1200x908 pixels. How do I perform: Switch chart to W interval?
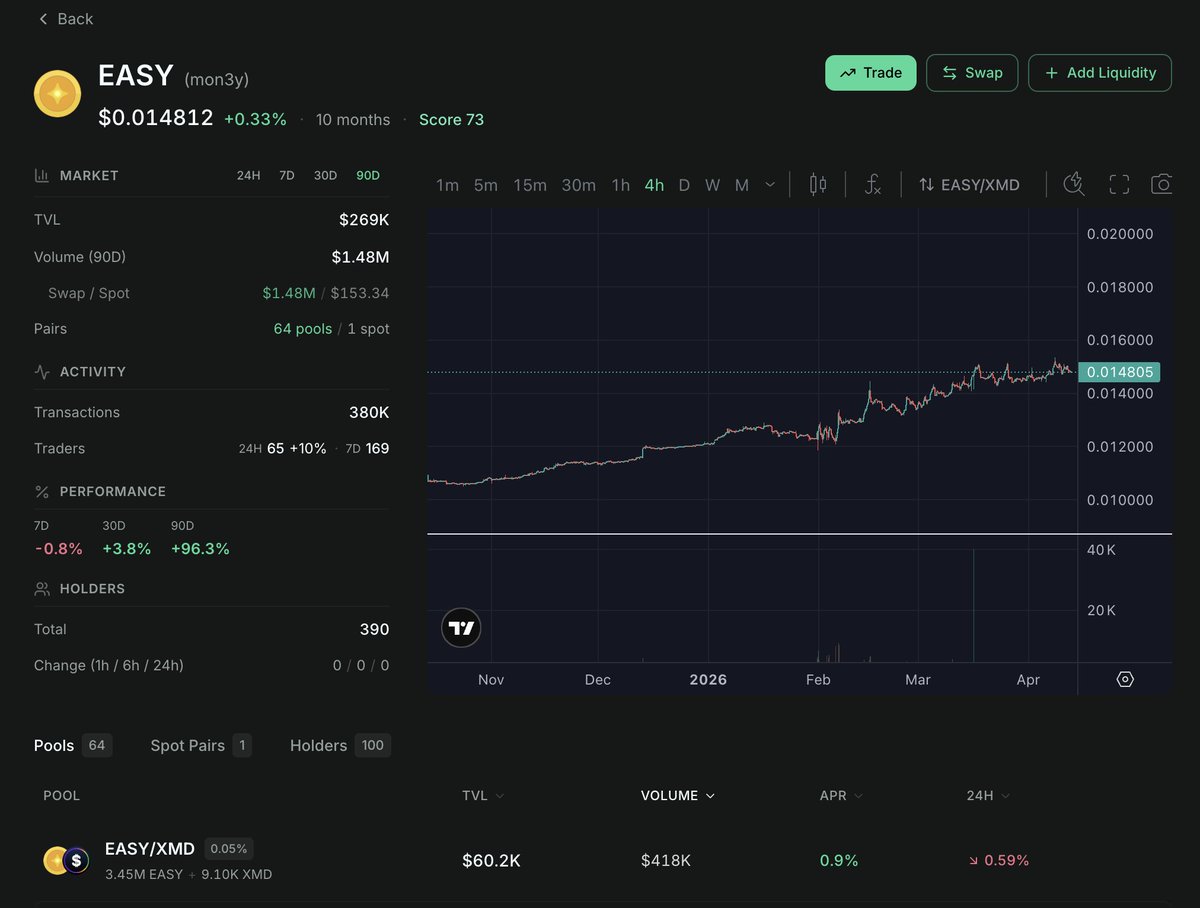click(x=712, y=185)
